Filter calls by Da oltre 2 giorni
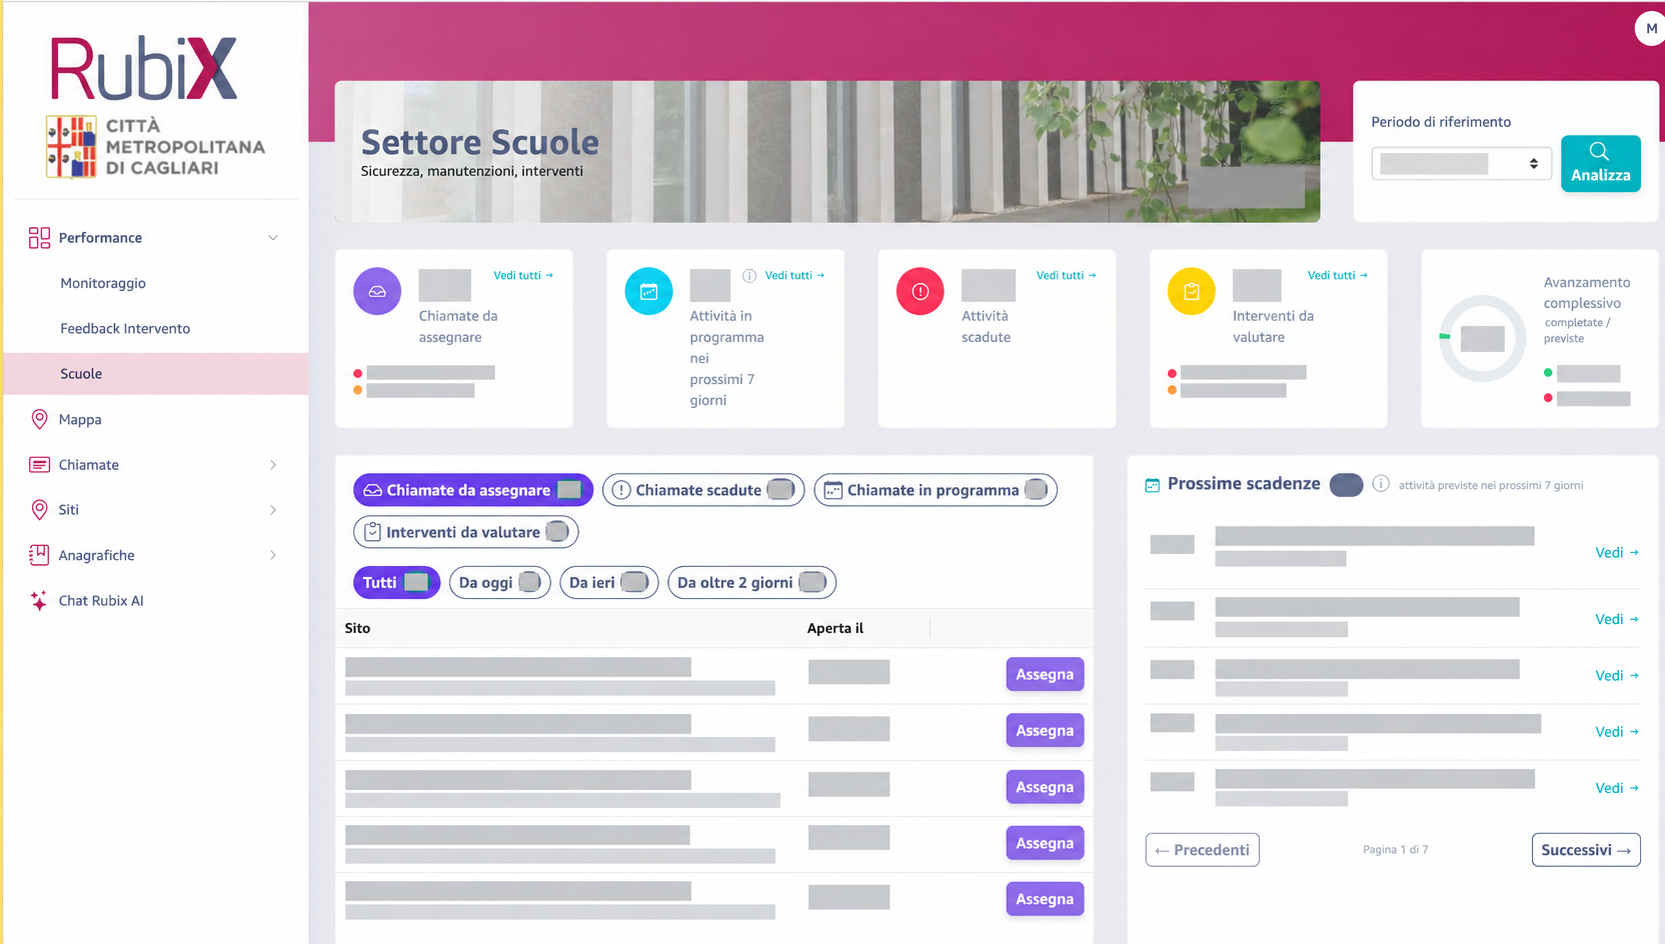The height and width of the screenshot is (944, 1665). point(752,583)
